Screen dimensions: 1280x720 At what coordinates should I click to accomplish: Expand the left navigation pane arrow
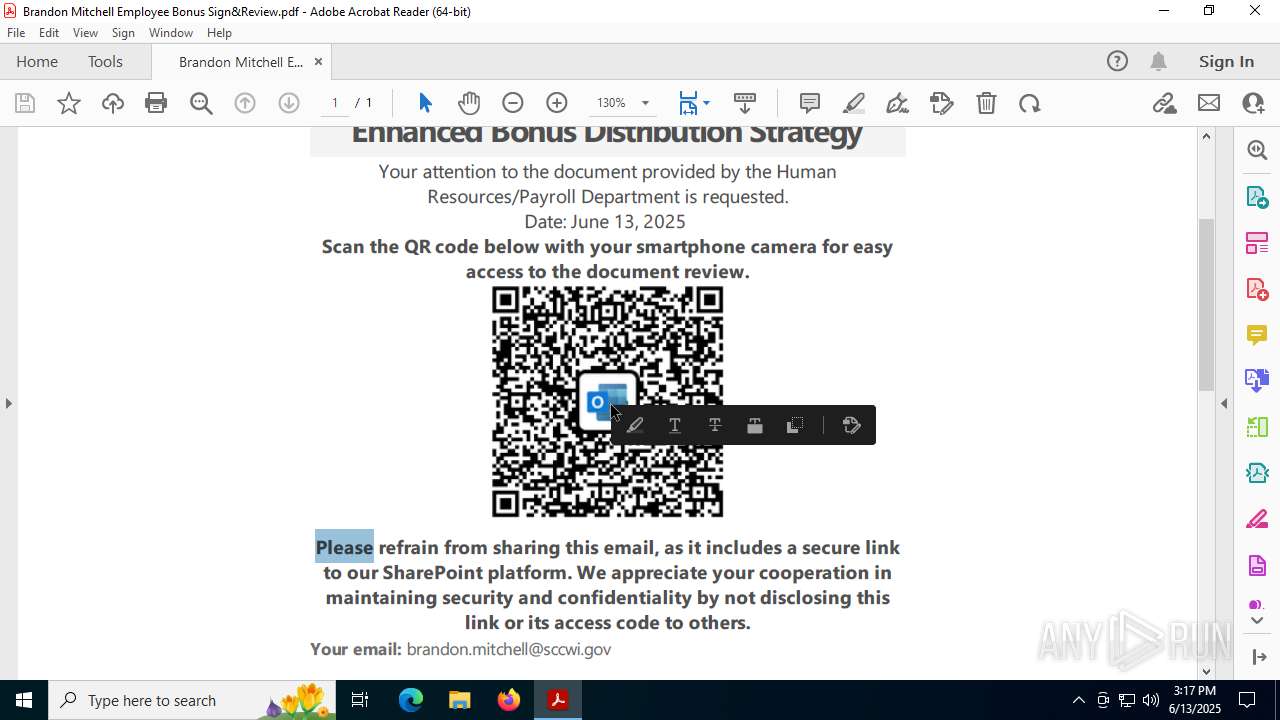pyautogui.click(x=8, y=403)
